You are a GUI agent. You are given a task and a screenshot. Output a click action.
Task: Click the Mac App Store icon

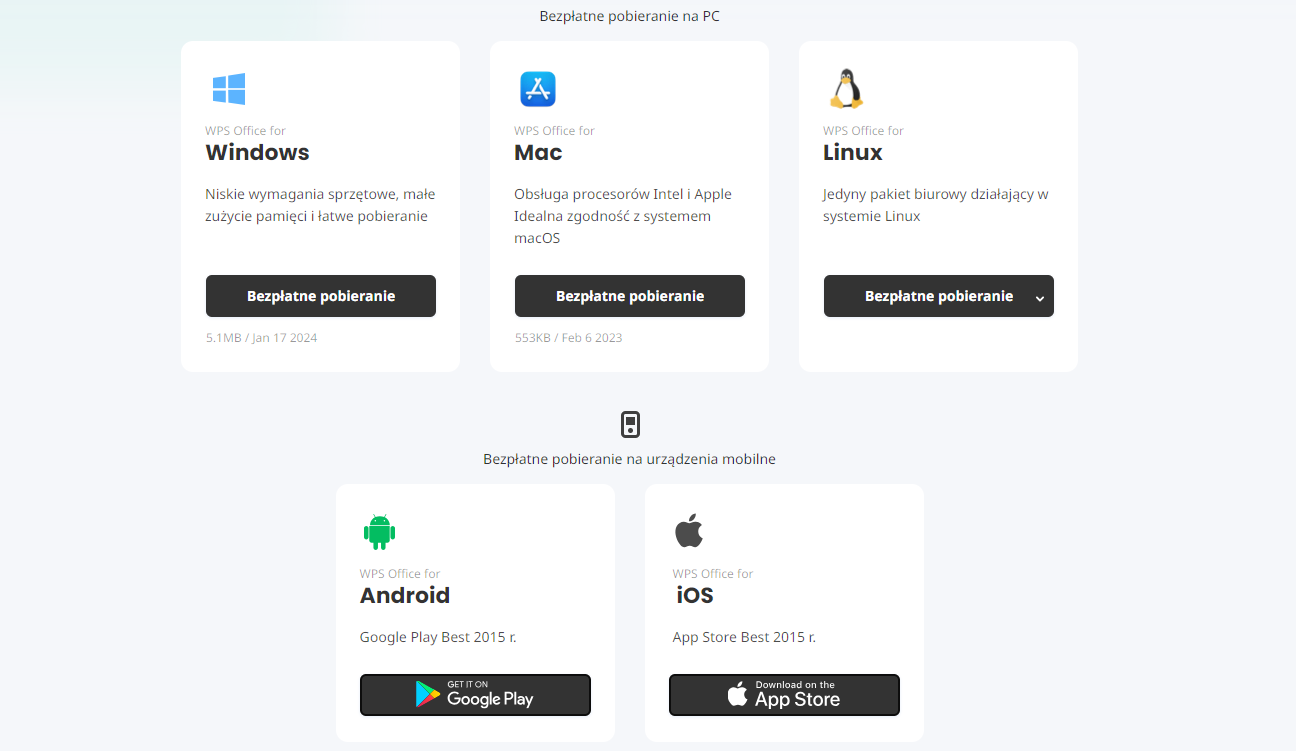tap(537, 89)
